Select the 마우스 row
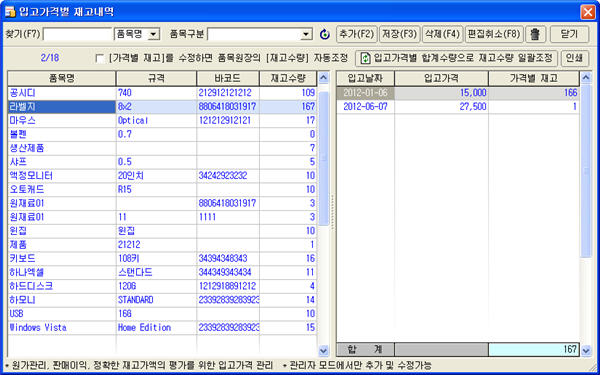This screenshot has width=600, height=375. pyautogui.click(x=162, y=121)
